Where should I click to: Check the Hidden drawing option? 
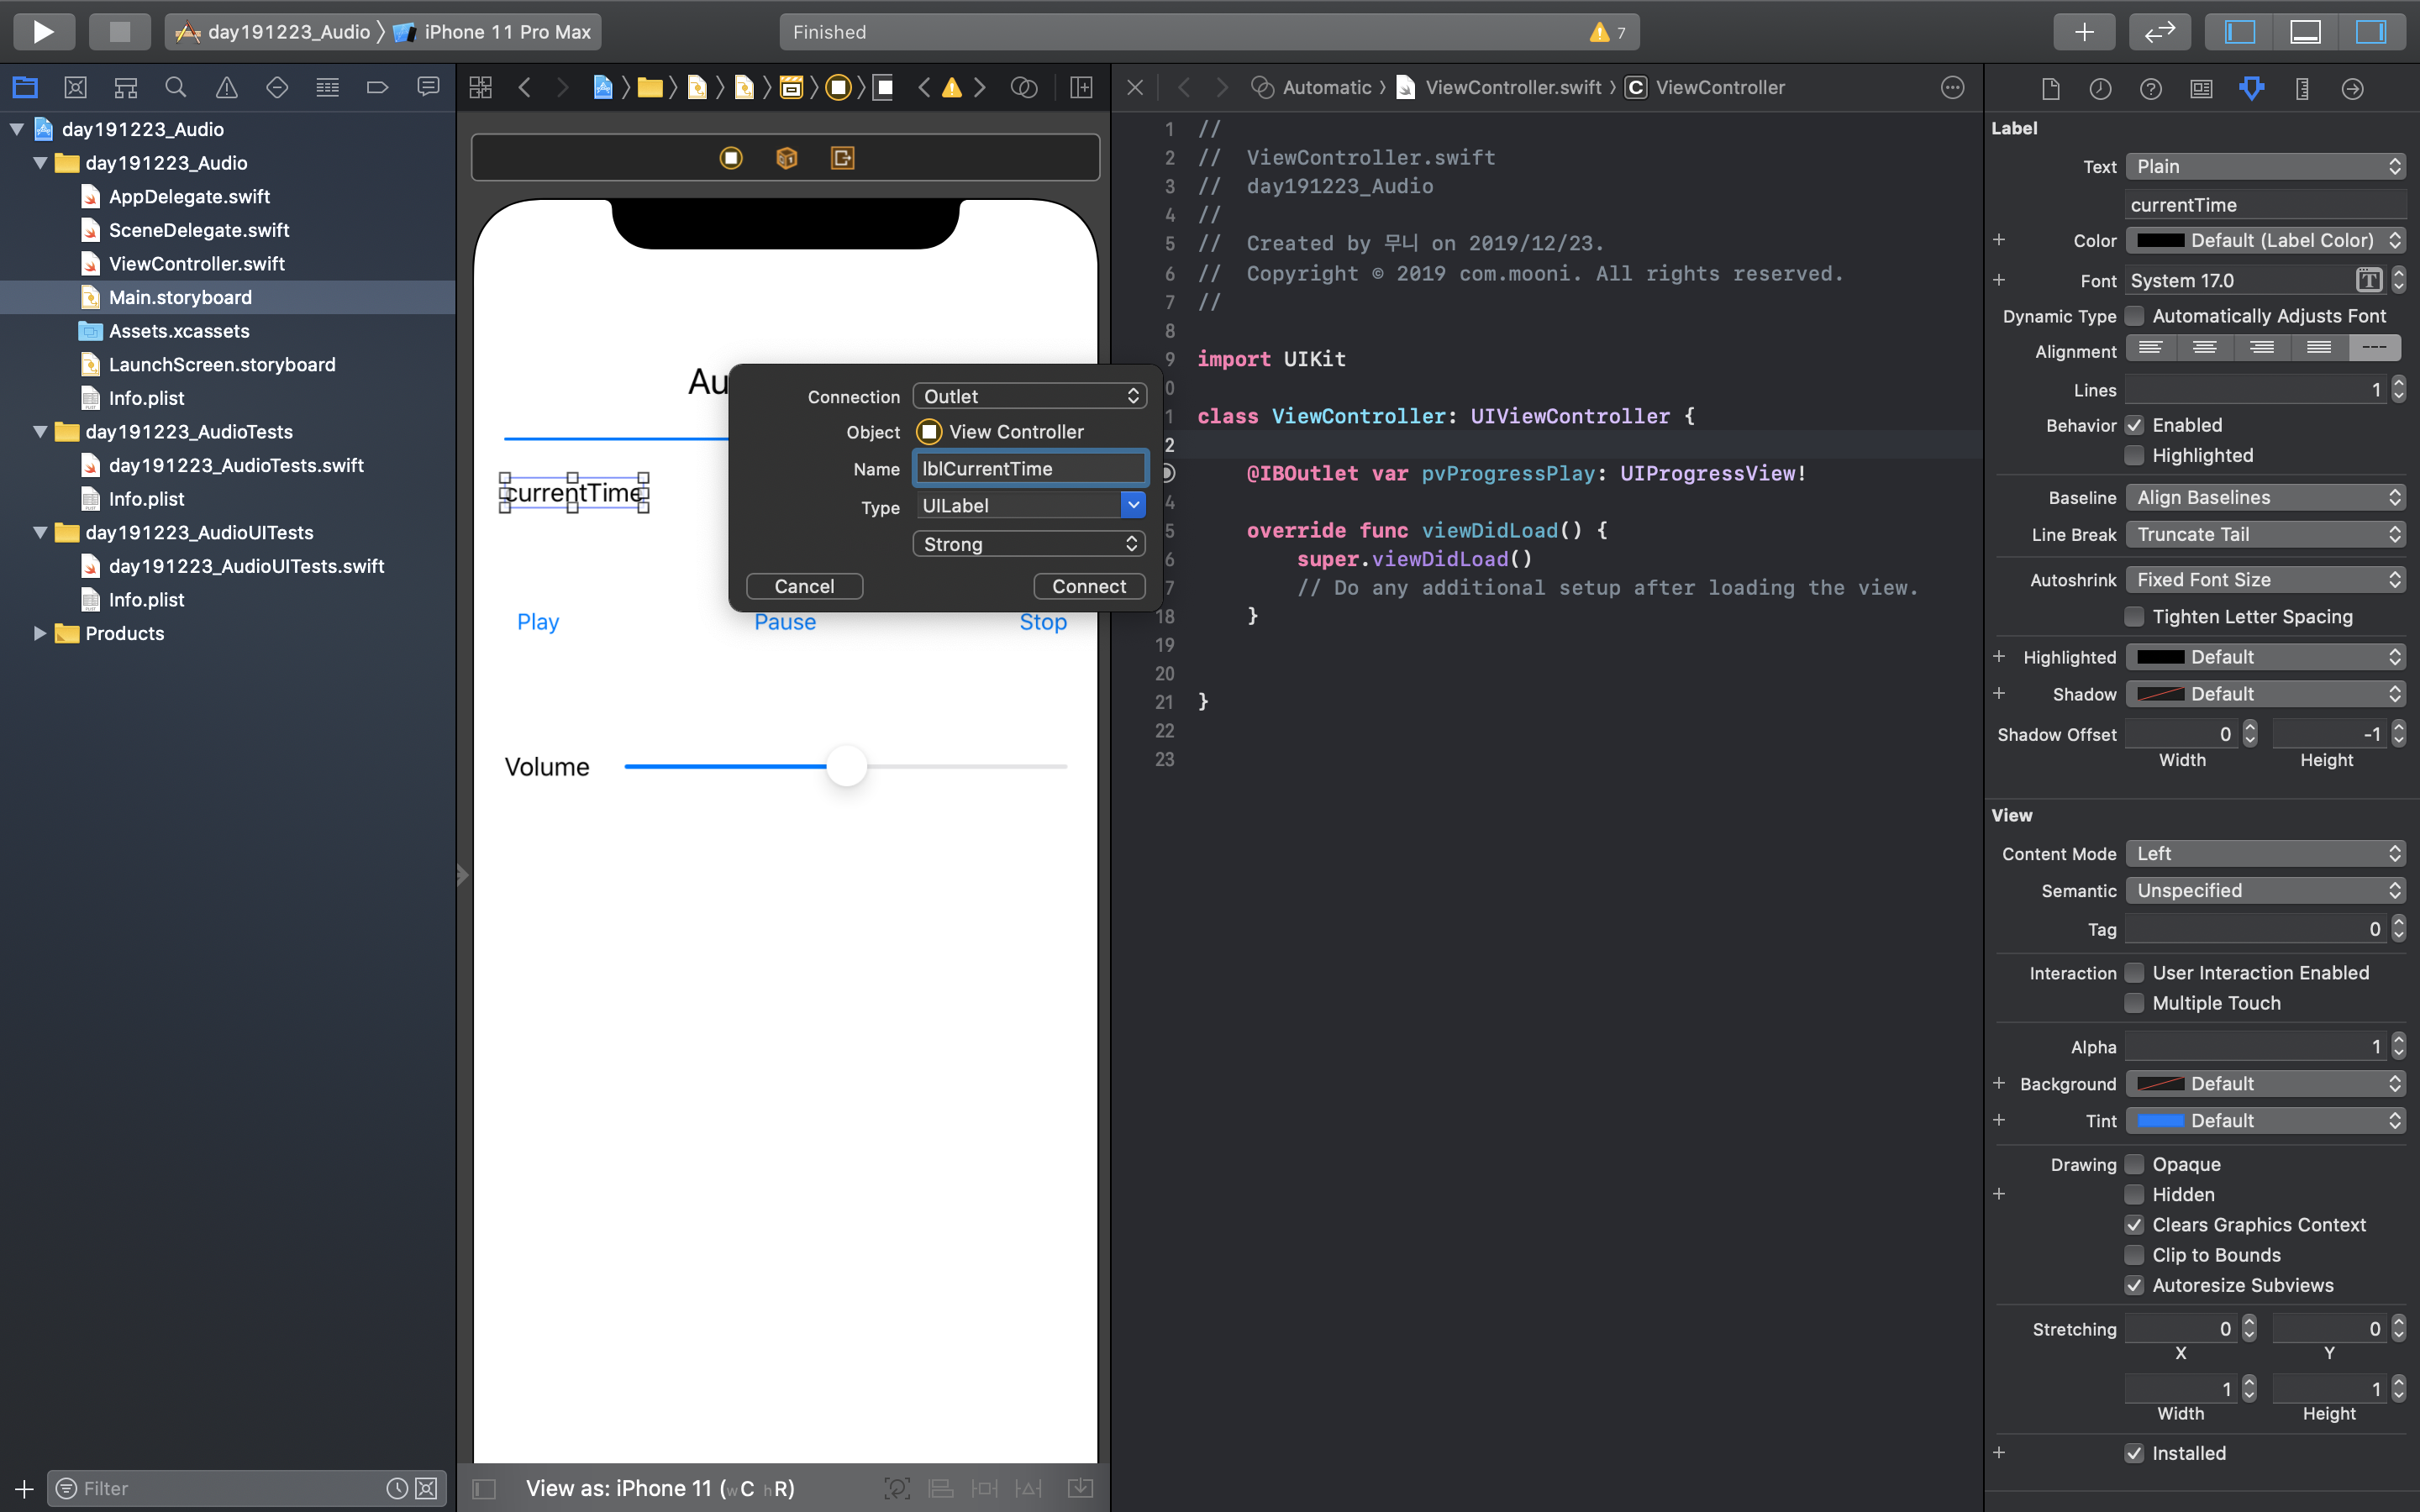(x=2135, y=1194)
